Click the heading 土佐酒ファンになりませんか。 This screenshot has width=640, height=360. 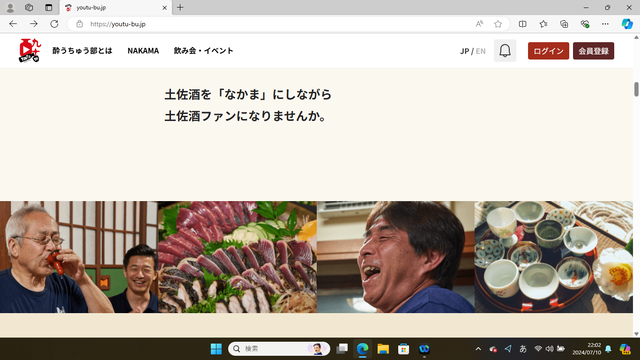246,116
